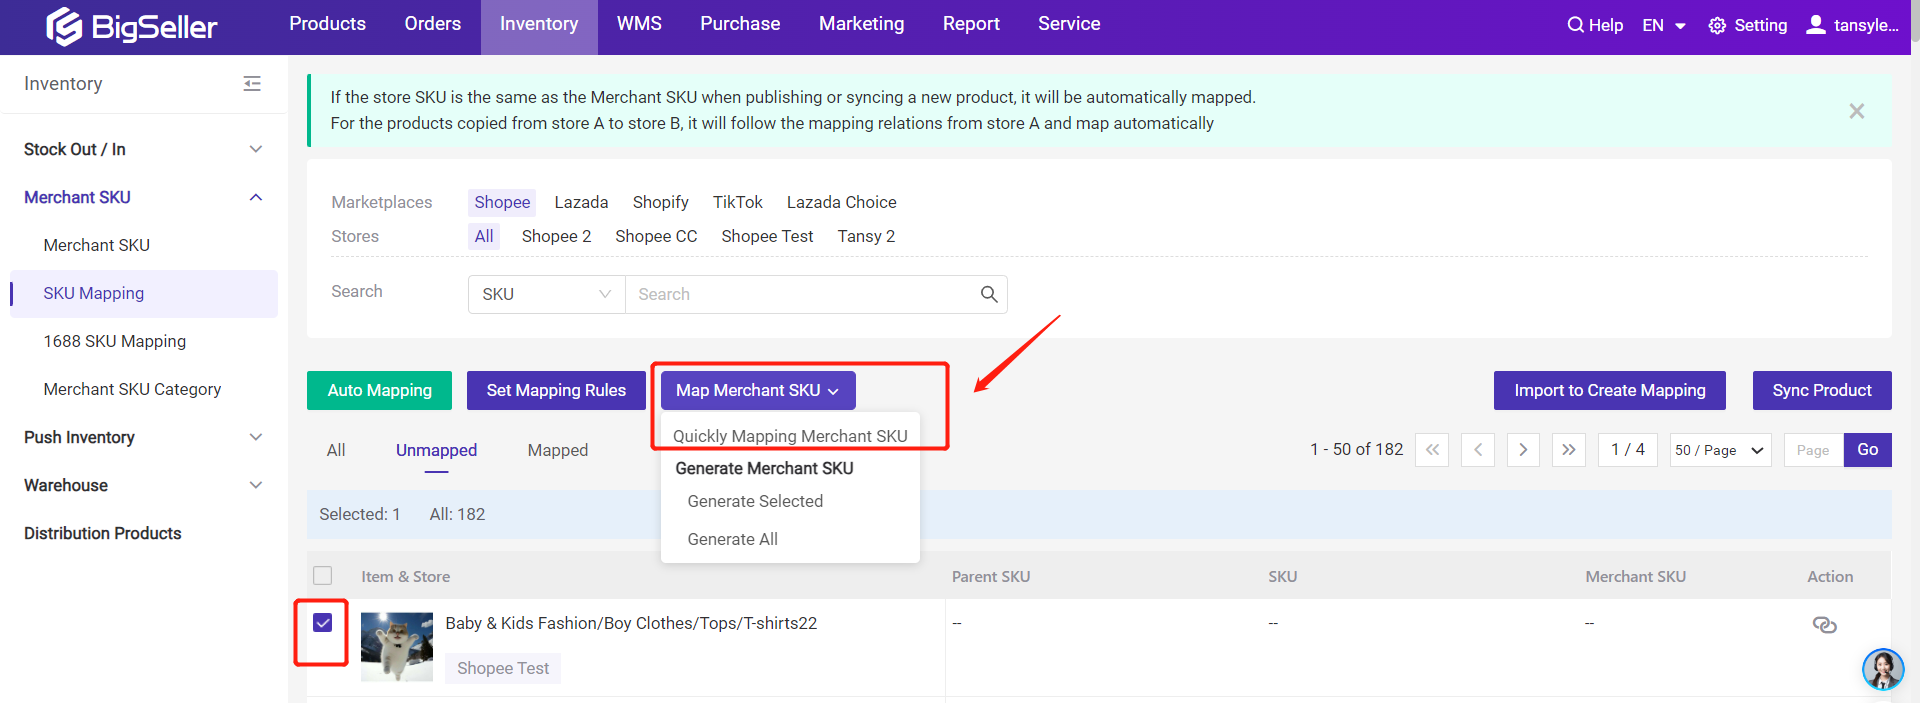Click the Go page button
Screen dimensions: 1920x703
(1868, 450)
